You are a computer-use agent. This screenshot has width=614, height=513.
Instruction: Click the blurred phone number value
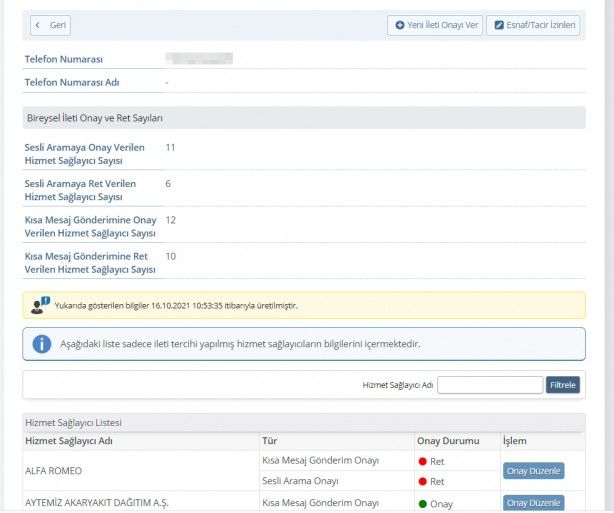pyautogui.click(x=199, y=59)
